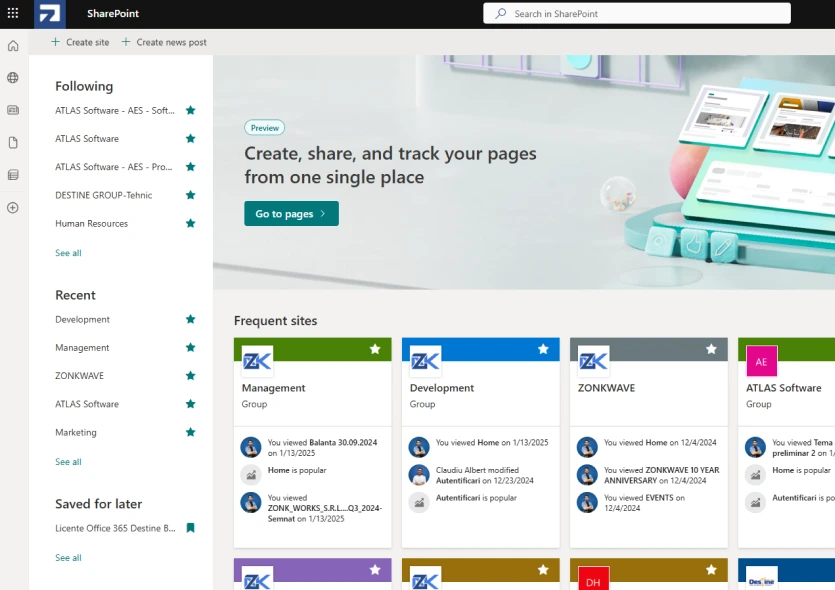Open the globe My sites icon
835x590 pixels.
pos(13,78)
